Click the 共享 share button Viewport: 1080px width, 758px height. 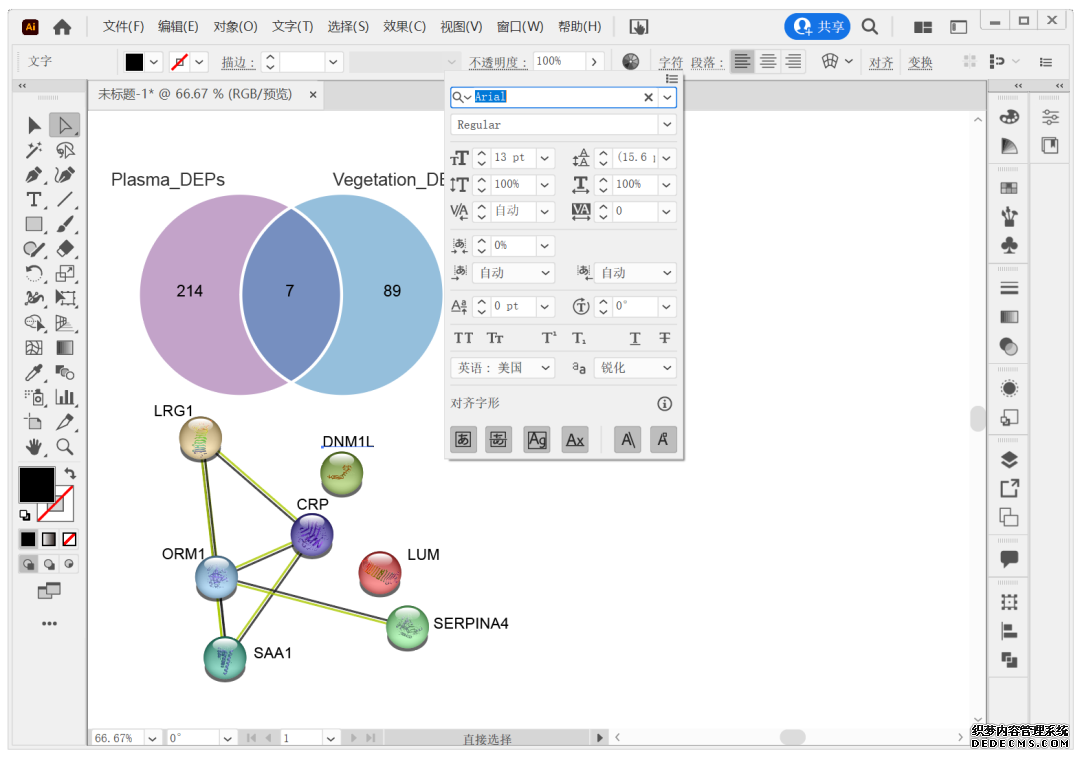coord(817,27)
